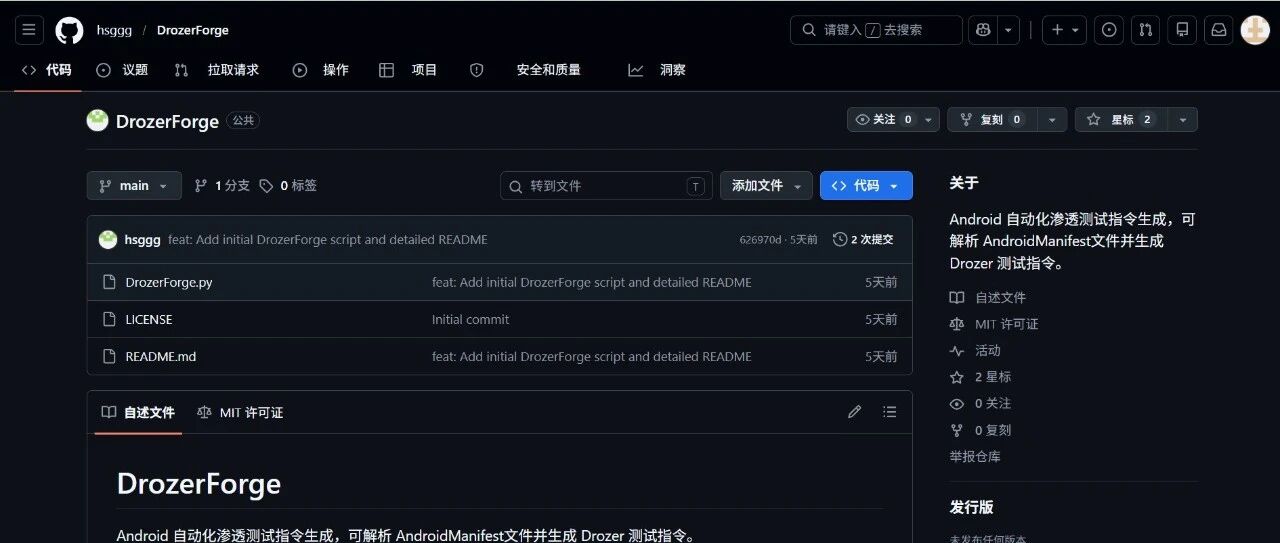Open 关注 watch options dropdown
1280x543 pixels.
tap(893, 120)
